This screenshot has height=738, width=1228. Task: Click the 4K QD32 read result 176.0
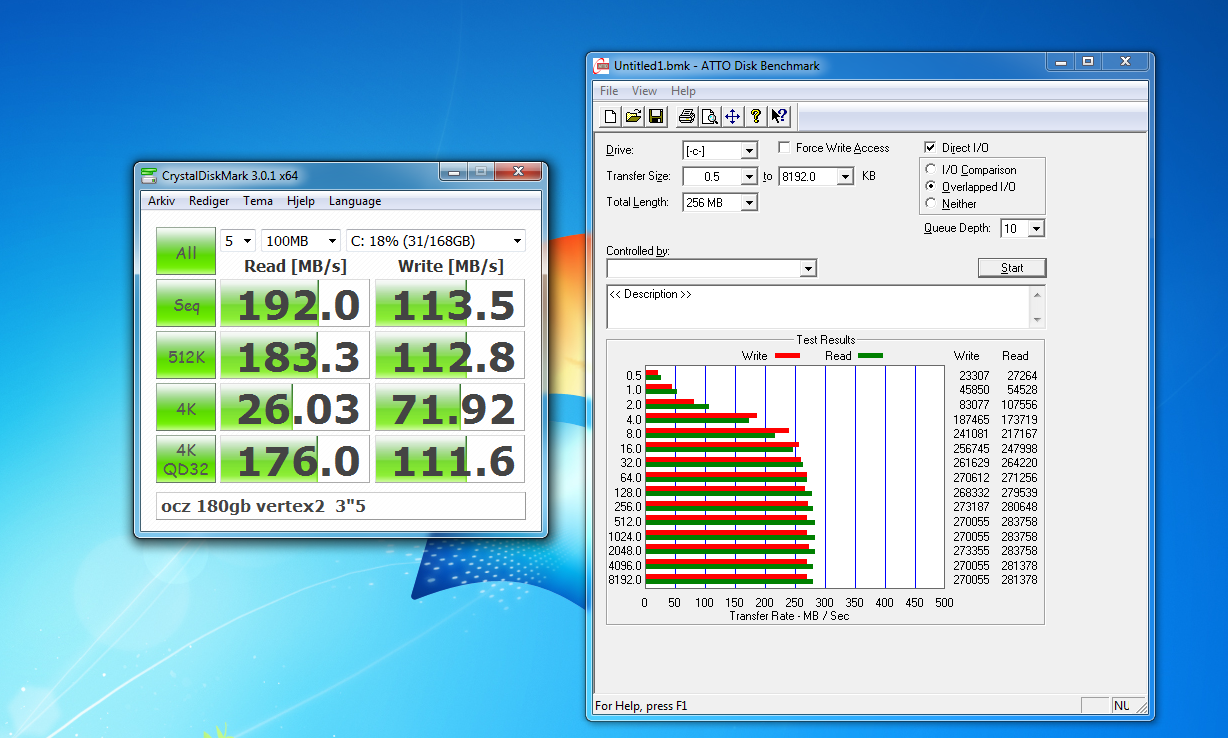[295, 460]
